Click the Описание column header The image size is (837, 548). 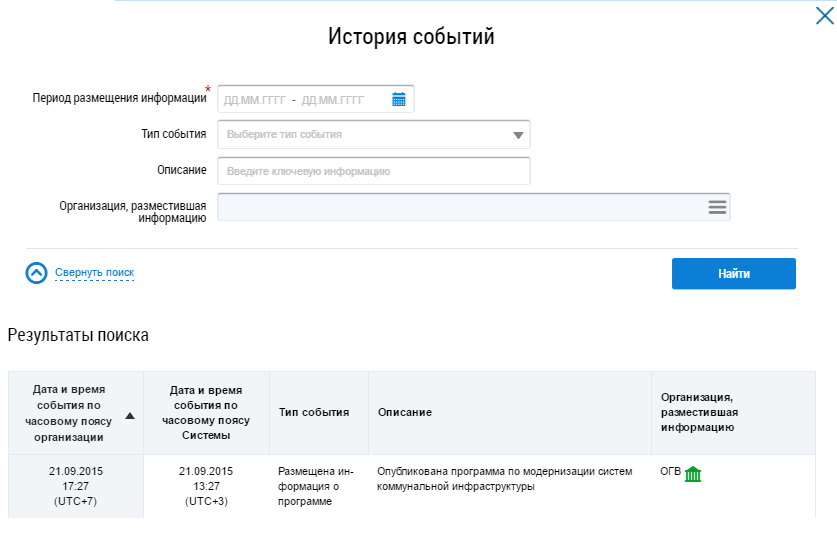click(x=405, y=412)
